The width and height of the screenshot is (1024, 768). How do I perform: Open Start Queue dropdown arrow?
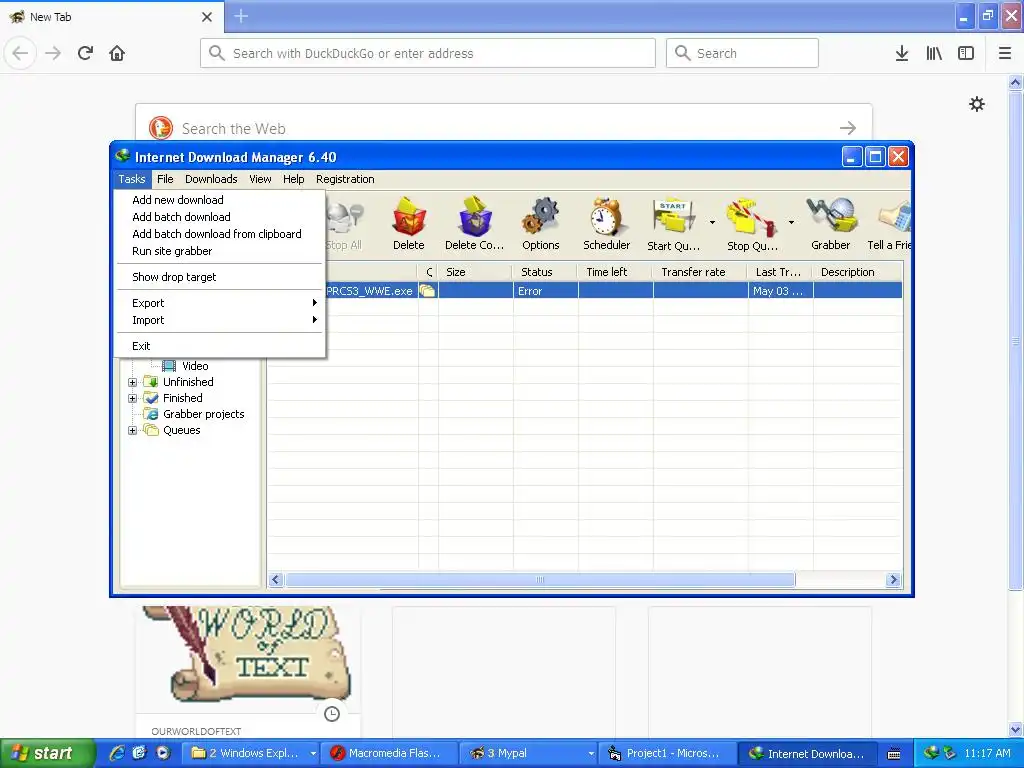712,223
